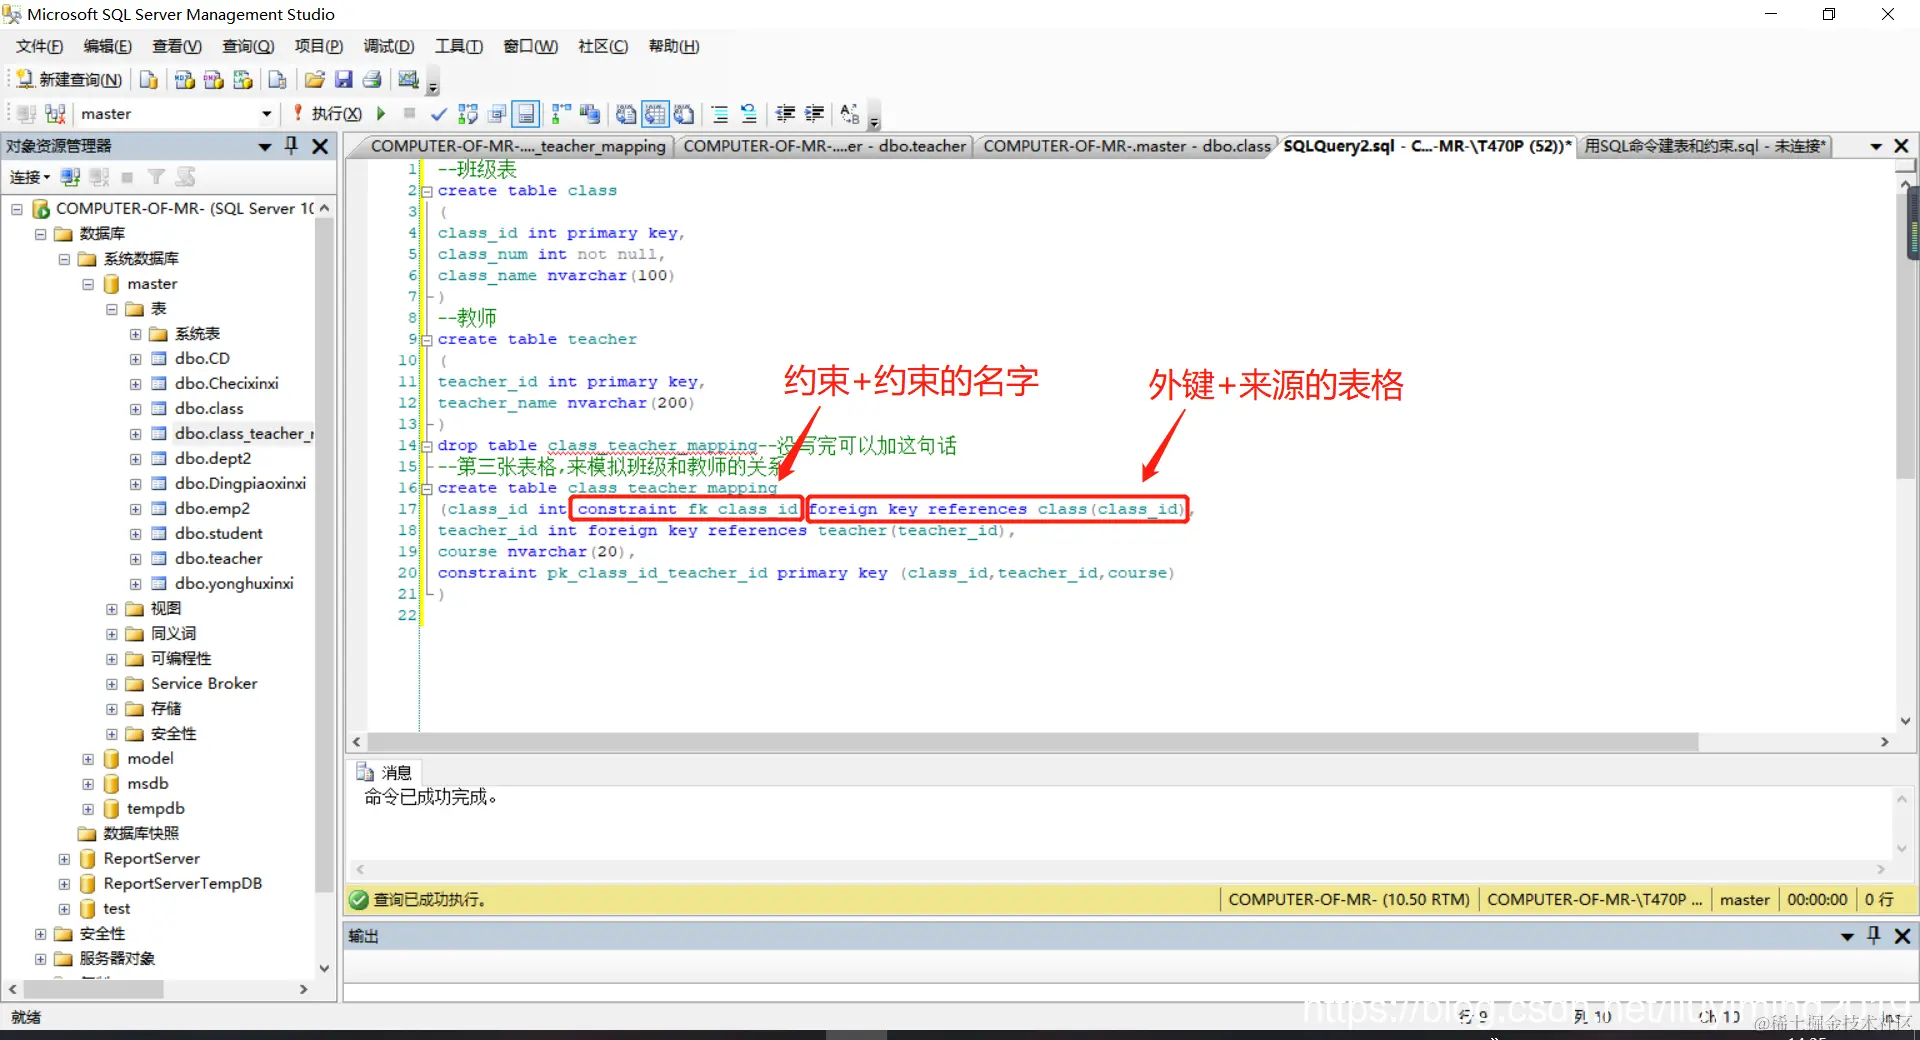Open the active document tab list dropdown

coord(1876,146)
